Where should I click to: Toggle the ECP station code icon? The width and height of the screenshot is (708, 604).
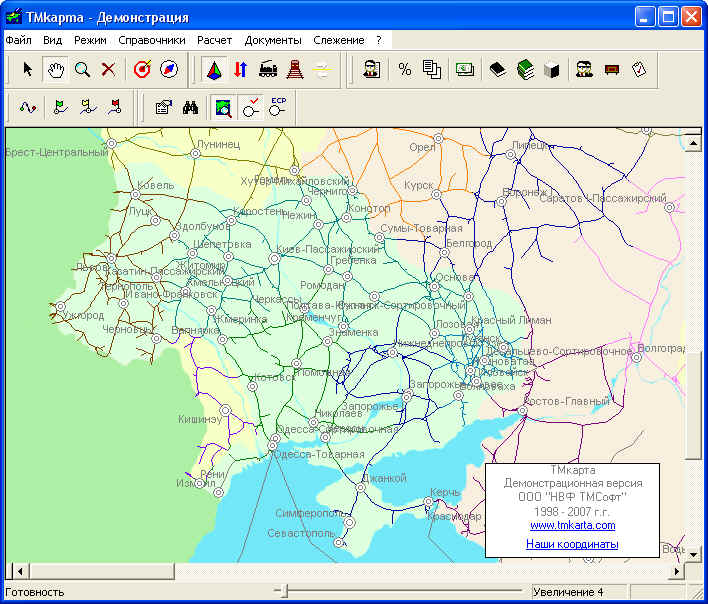tap(278, 108)
